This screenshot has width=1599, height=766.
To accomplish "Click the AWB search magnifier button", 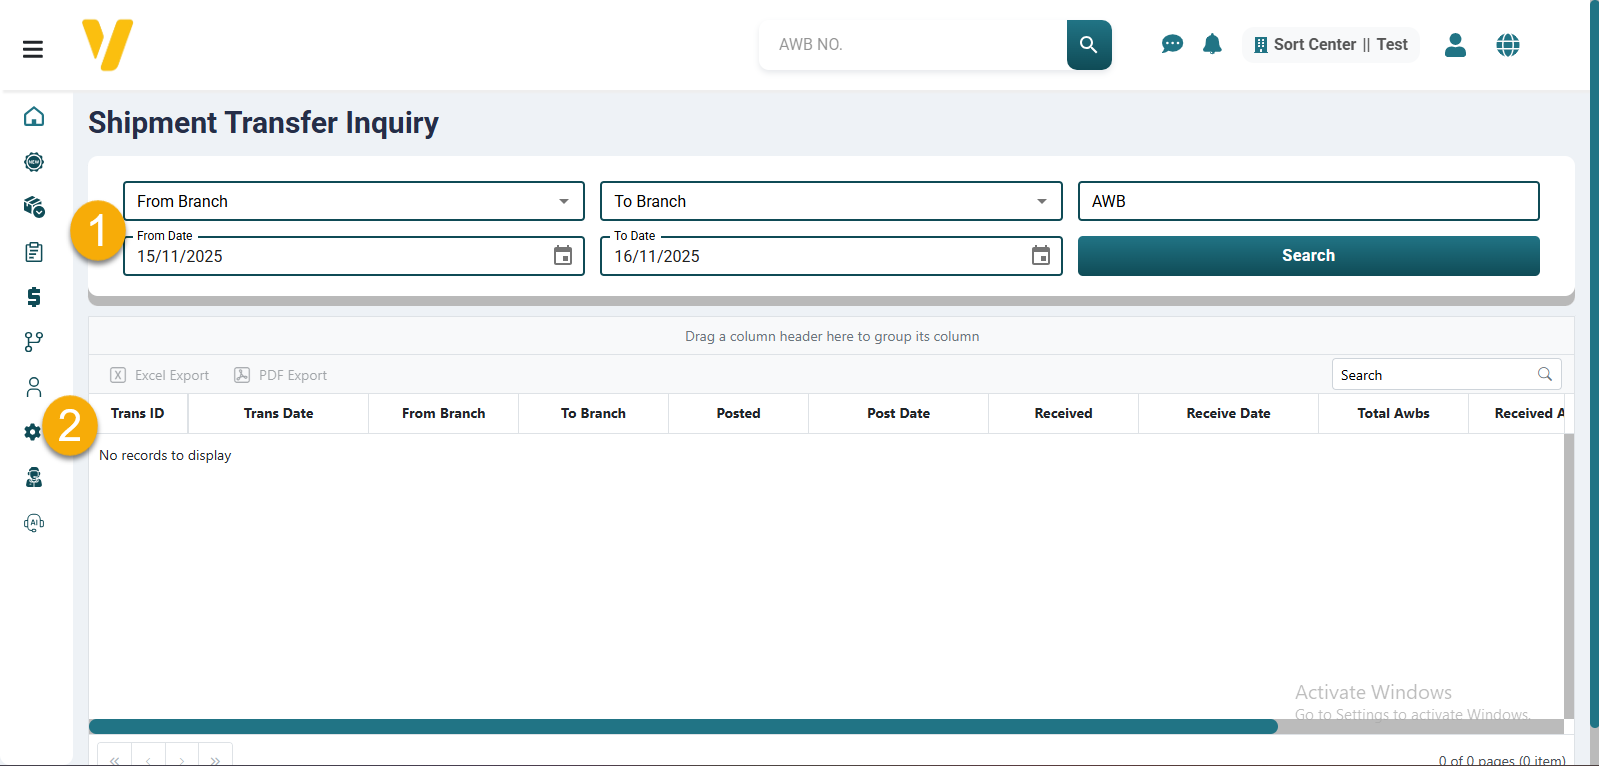I will (1089, 45).
